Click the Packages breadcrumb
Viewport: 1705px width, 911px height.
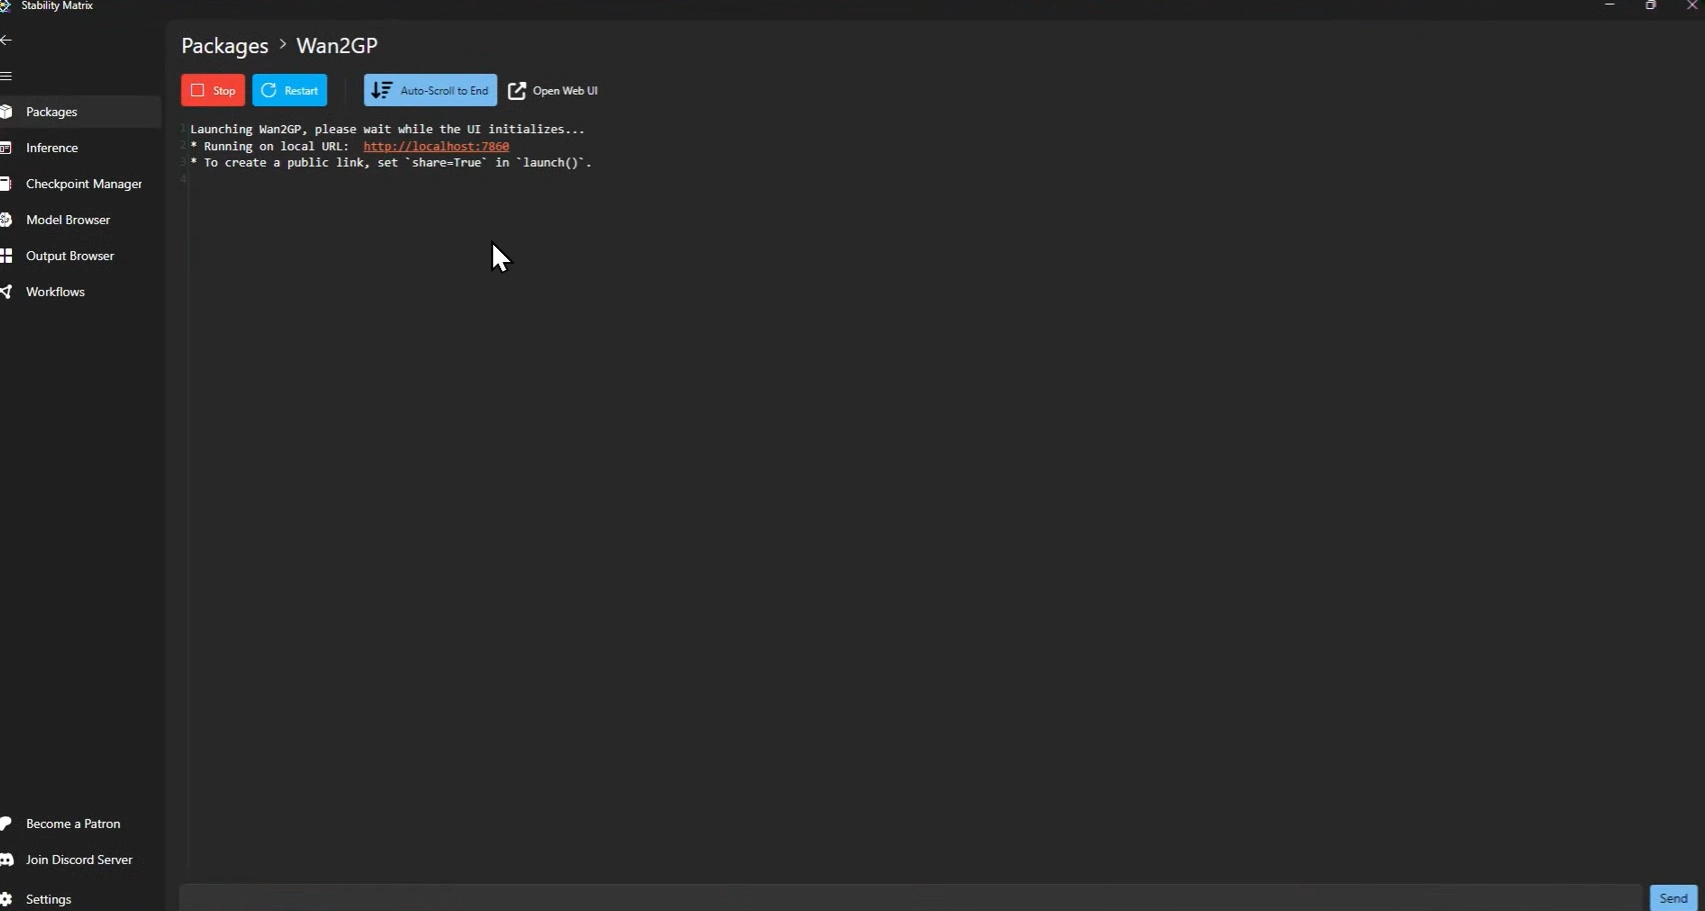tap(224, 45)
